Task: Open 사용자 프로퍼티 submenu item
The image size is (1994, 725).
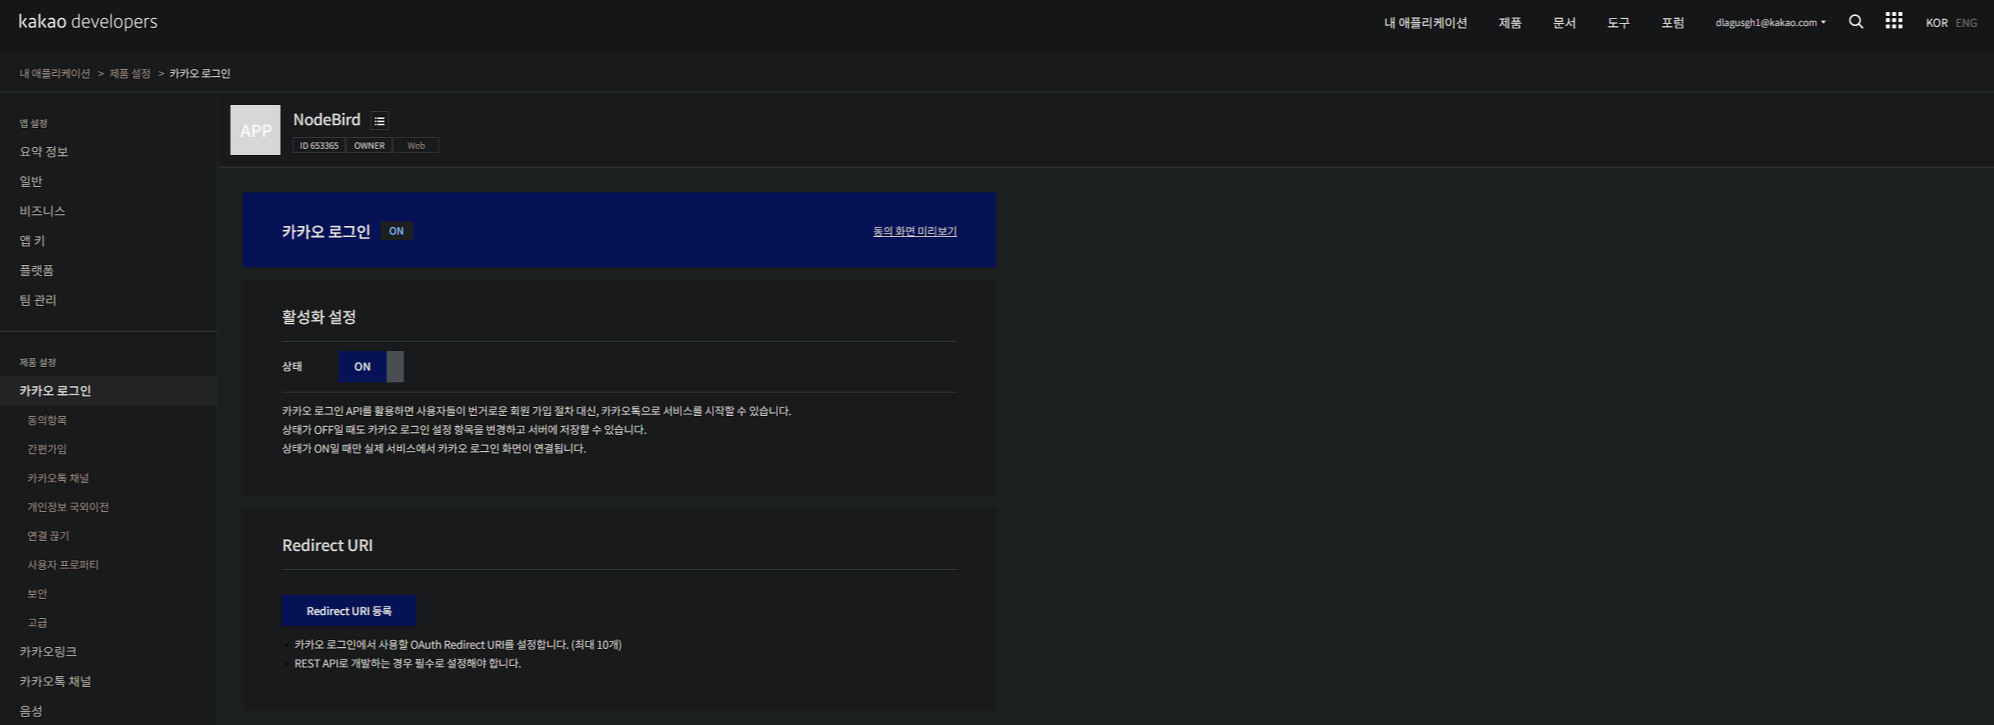Action: coord(63,566)
